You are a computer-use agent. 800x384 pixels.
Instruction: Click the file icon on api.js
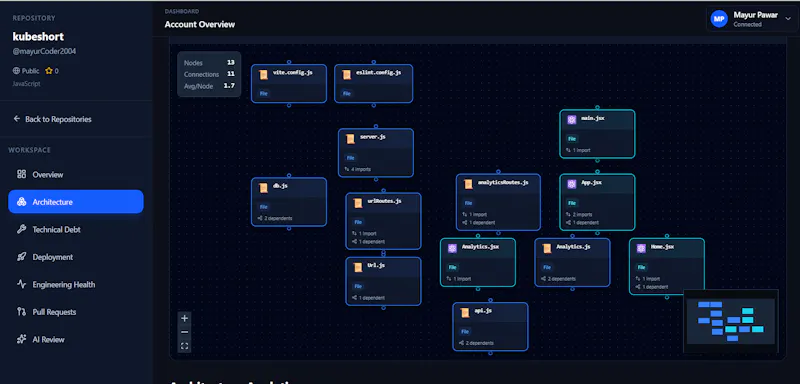click(x=464, y=313)
